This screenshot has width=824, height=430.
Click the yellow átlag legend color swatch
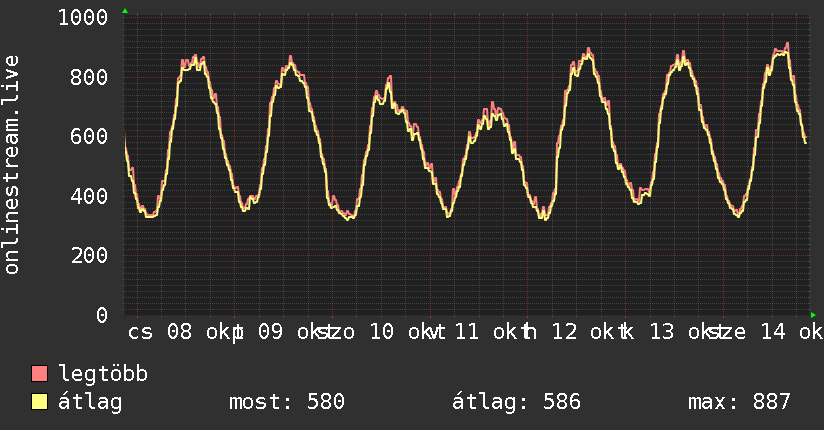pos(39,401)
